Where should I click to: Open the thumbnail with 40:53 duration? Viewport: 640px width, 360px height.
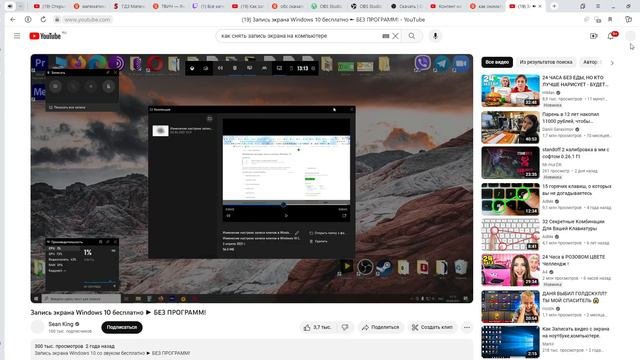[x=510, y=127]
